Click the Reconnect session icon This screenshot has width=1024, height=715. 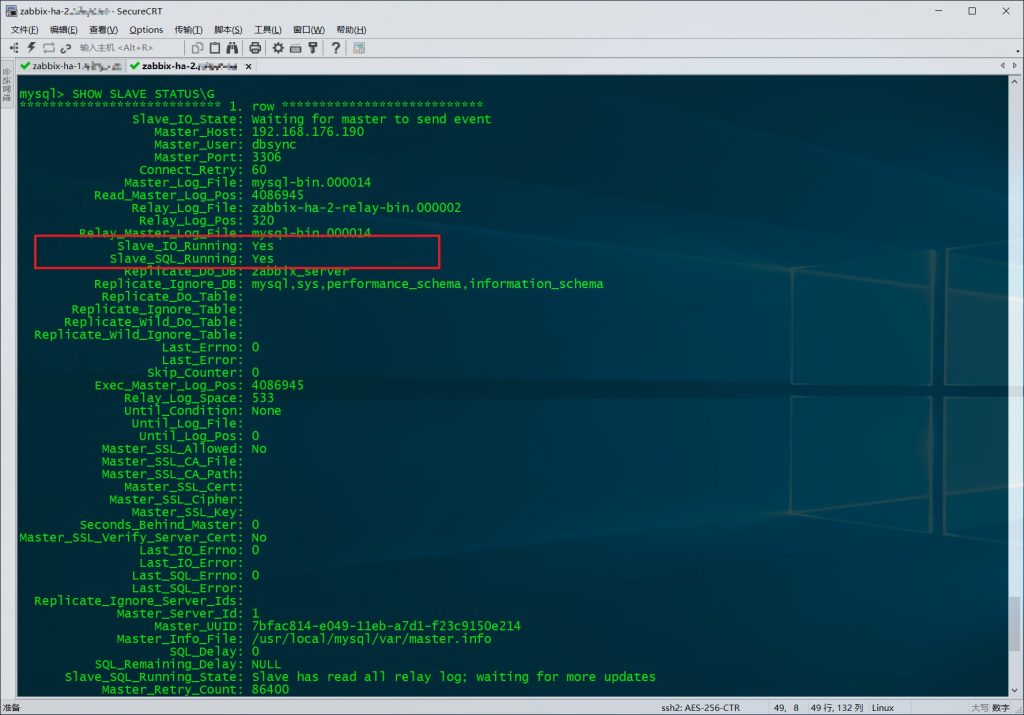click(48, 48)
